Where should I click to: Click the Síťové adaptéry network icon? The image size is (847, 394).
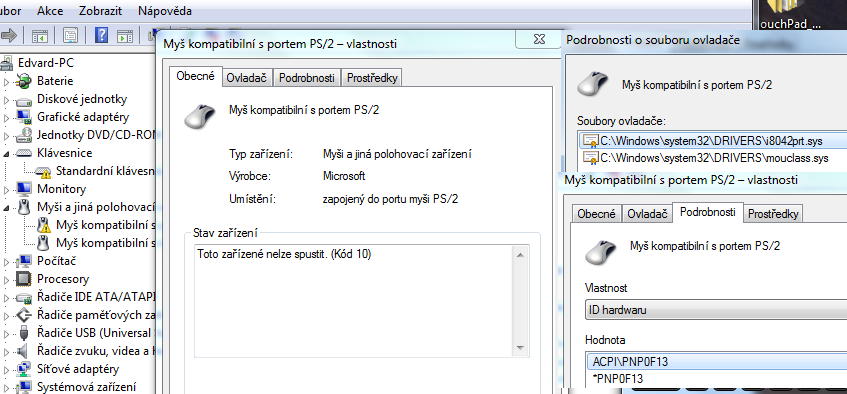(24, 369)
